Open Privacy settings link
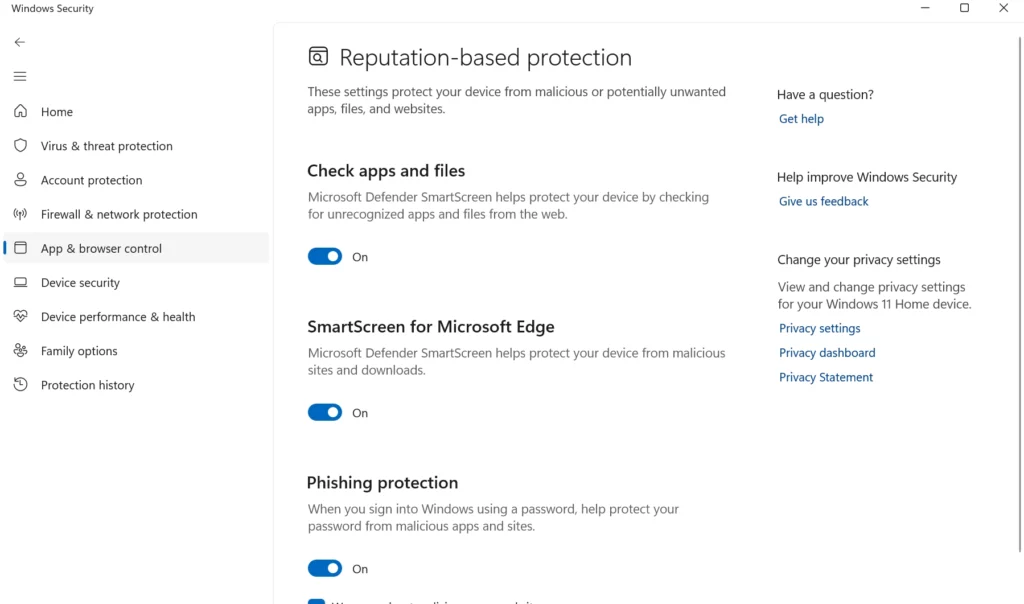Viewport: 1024px width, 604px height. pos(820,328)
